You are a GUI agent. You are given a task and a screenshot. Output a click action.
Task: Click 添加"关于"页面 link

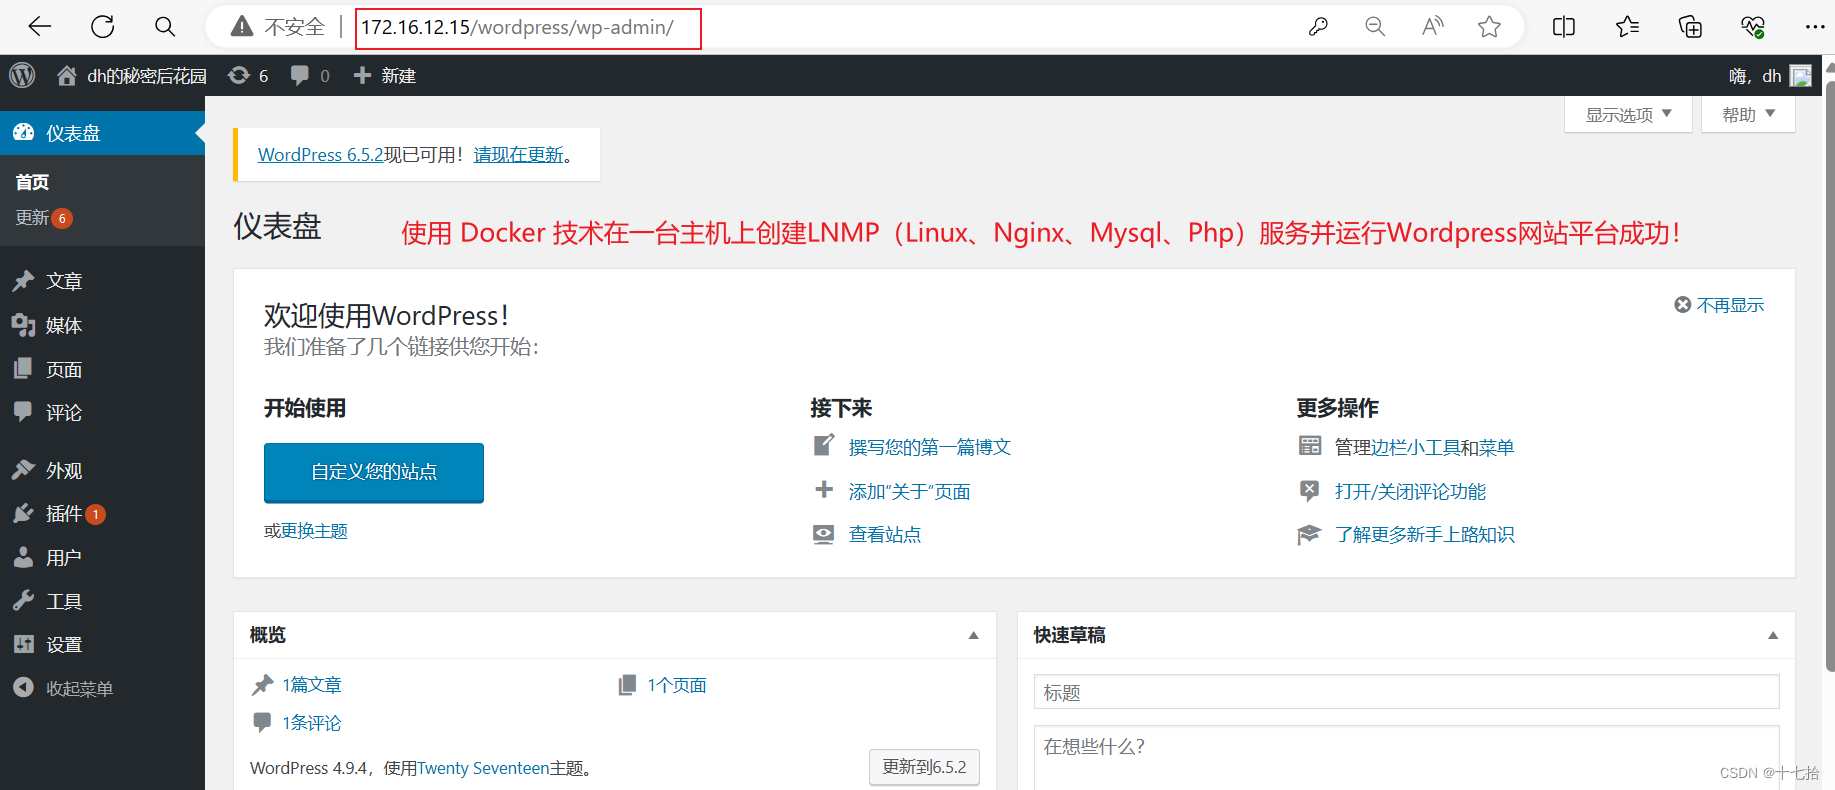910,491
